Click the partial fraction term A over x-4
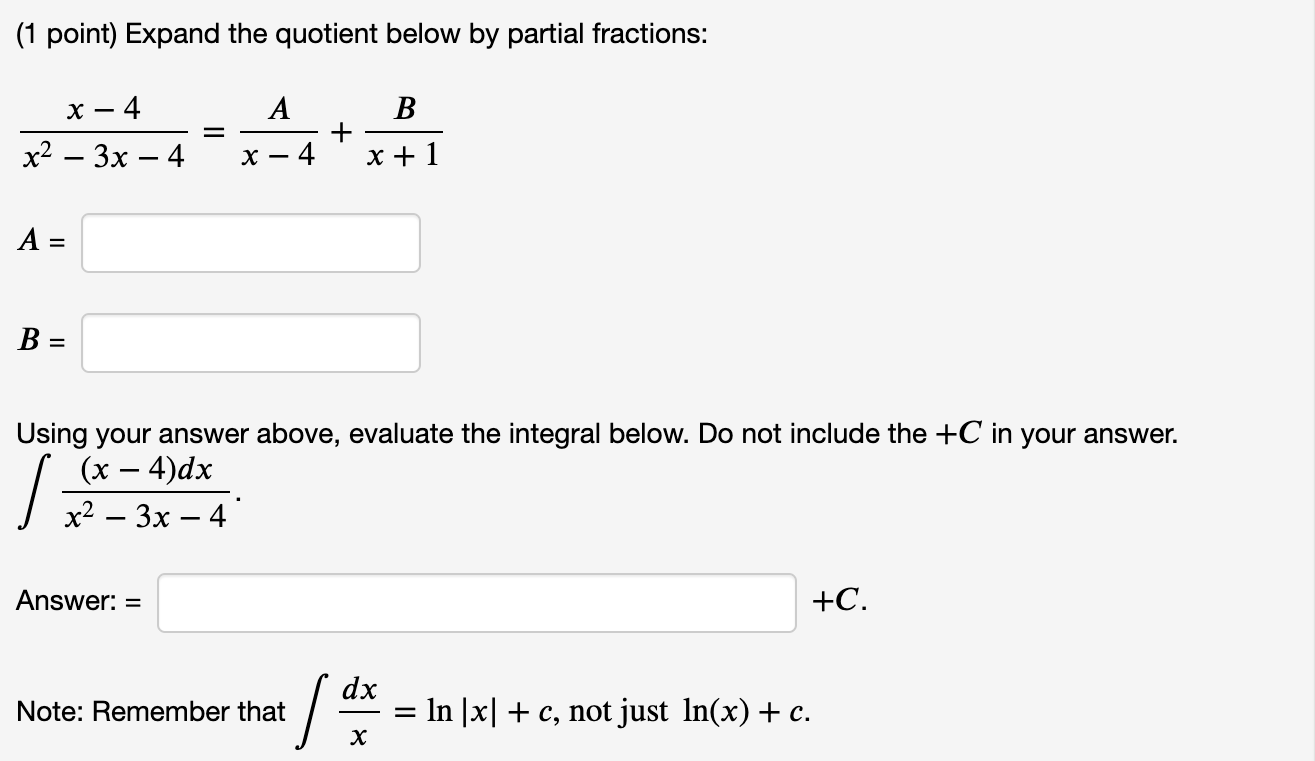1315x761 pixels. point(280,132)
